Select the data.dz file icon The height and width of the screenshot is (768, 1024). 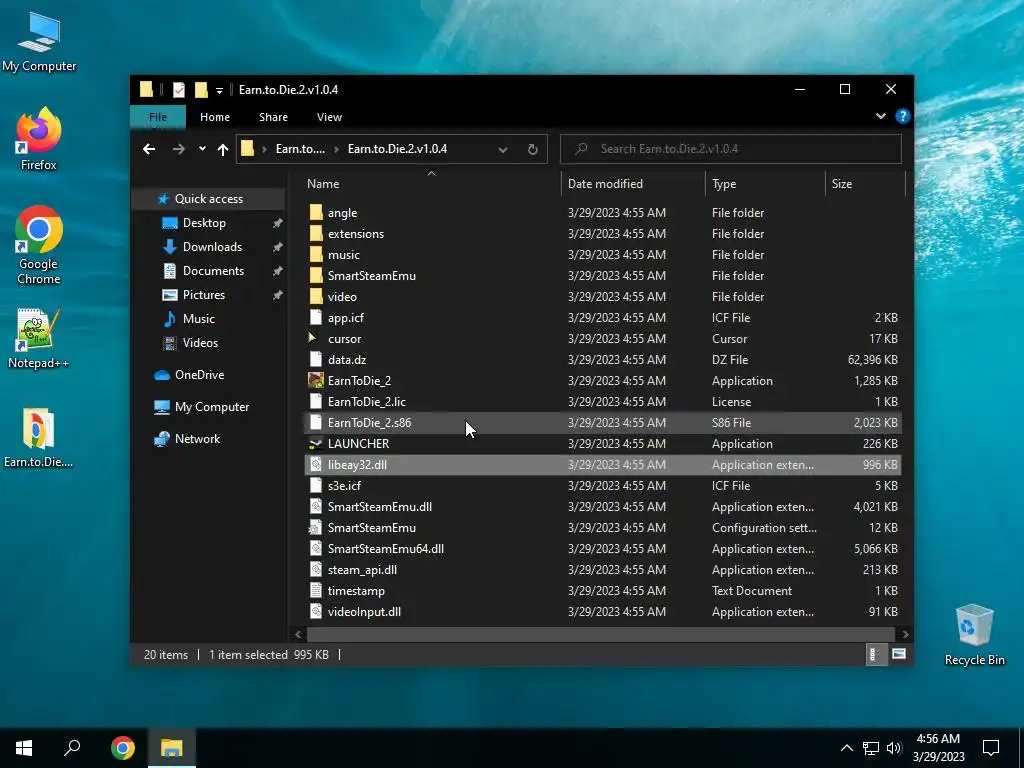[x=316, y=359]
